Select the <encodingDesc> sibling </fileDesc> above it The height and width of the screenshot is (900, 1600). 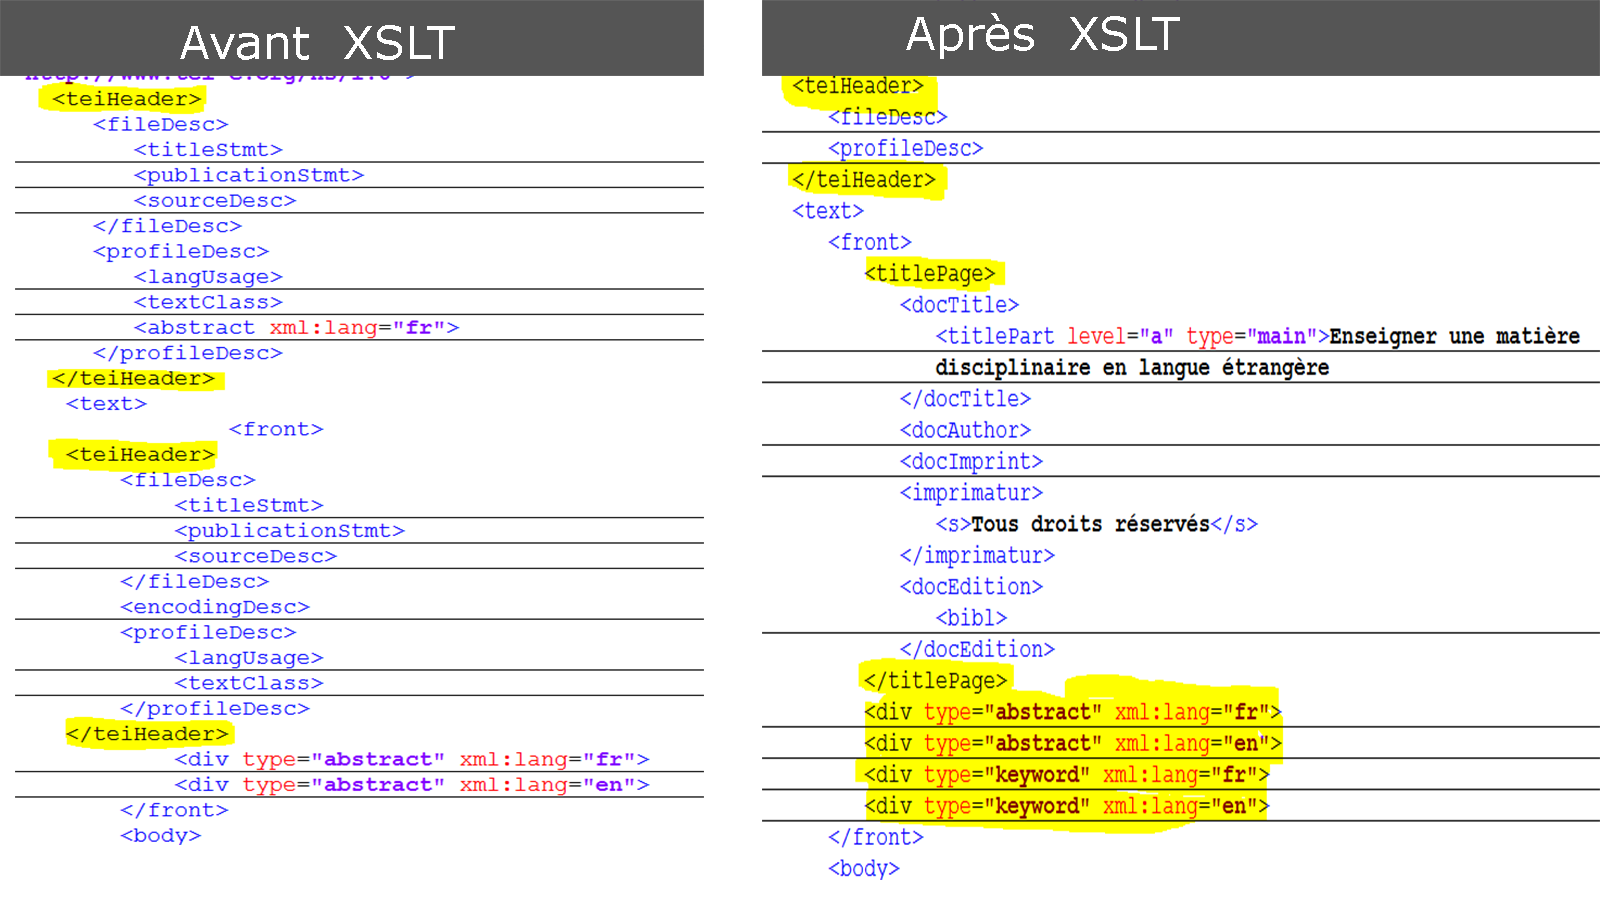point(194,582)
